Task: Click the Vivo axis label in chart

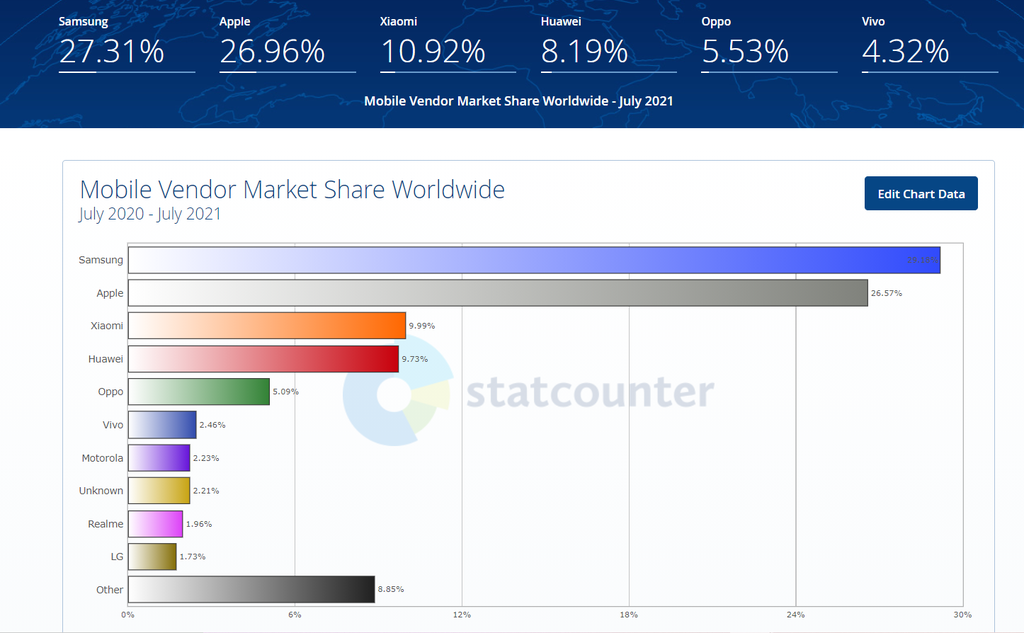Action: point(112,425)
